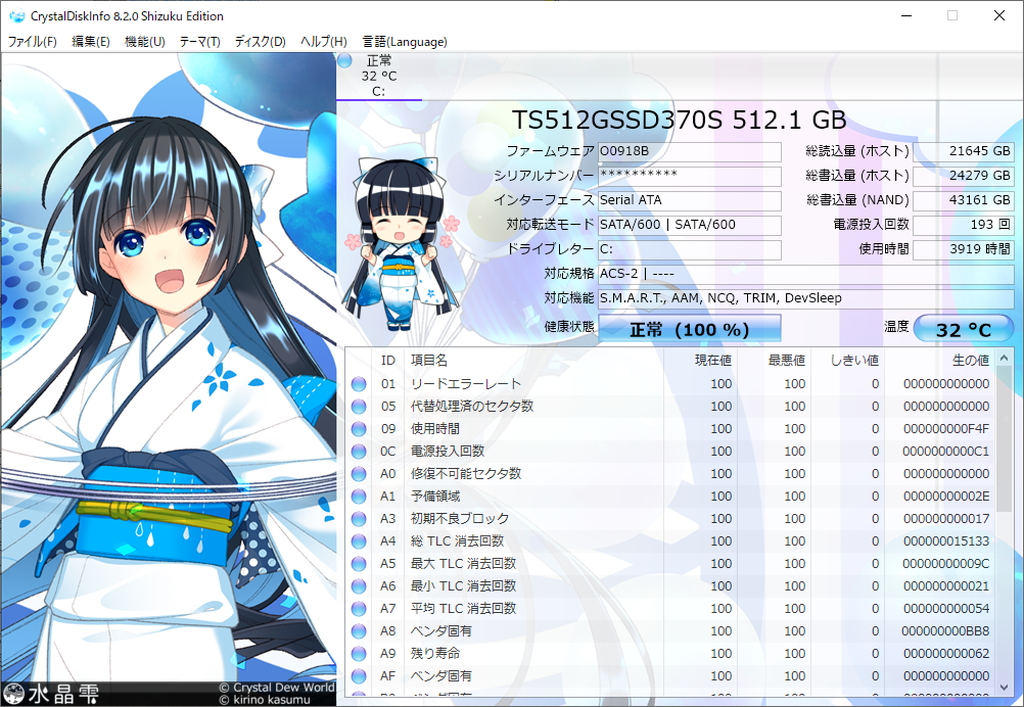
Task: Open the テーマ(T) menu
Action: [199, 42]
